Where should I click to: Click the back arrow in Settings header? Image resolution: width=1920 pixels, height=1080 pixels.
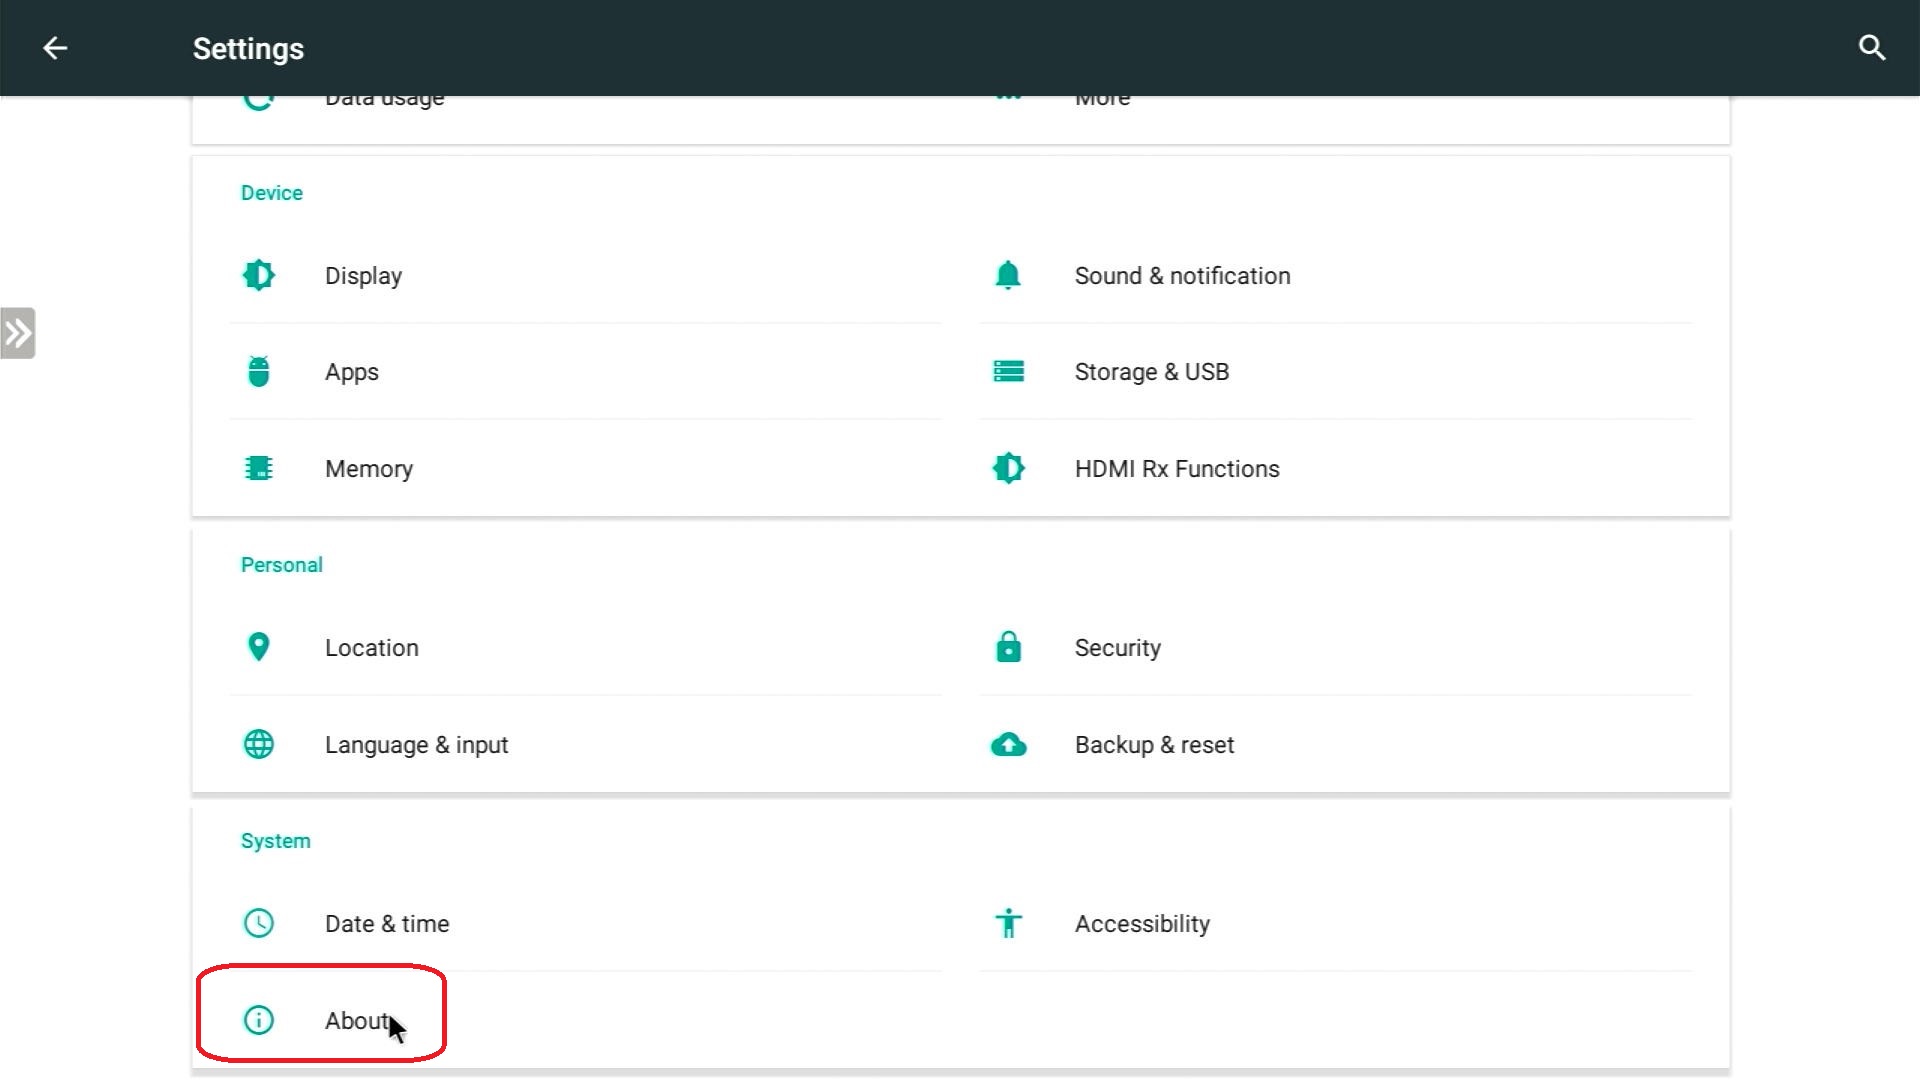tap(55, 48)
